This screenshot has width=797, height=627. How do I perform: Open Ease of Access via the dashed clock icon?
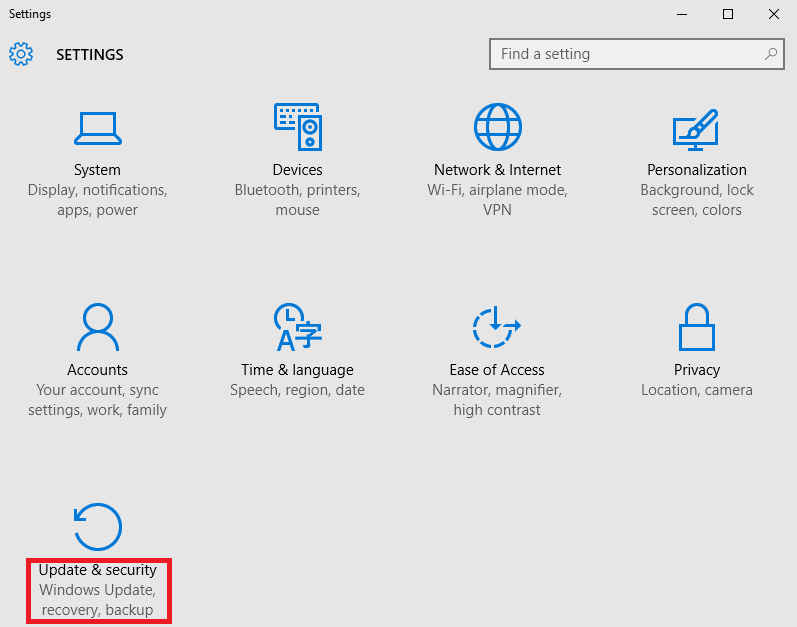pos(497,327)
